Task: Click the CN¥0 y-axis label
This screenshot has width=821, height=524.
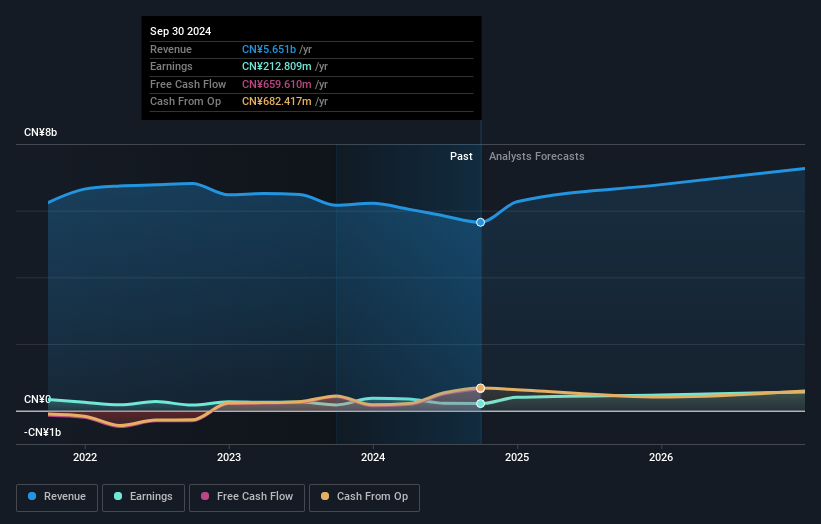Action: coord(37,399)
